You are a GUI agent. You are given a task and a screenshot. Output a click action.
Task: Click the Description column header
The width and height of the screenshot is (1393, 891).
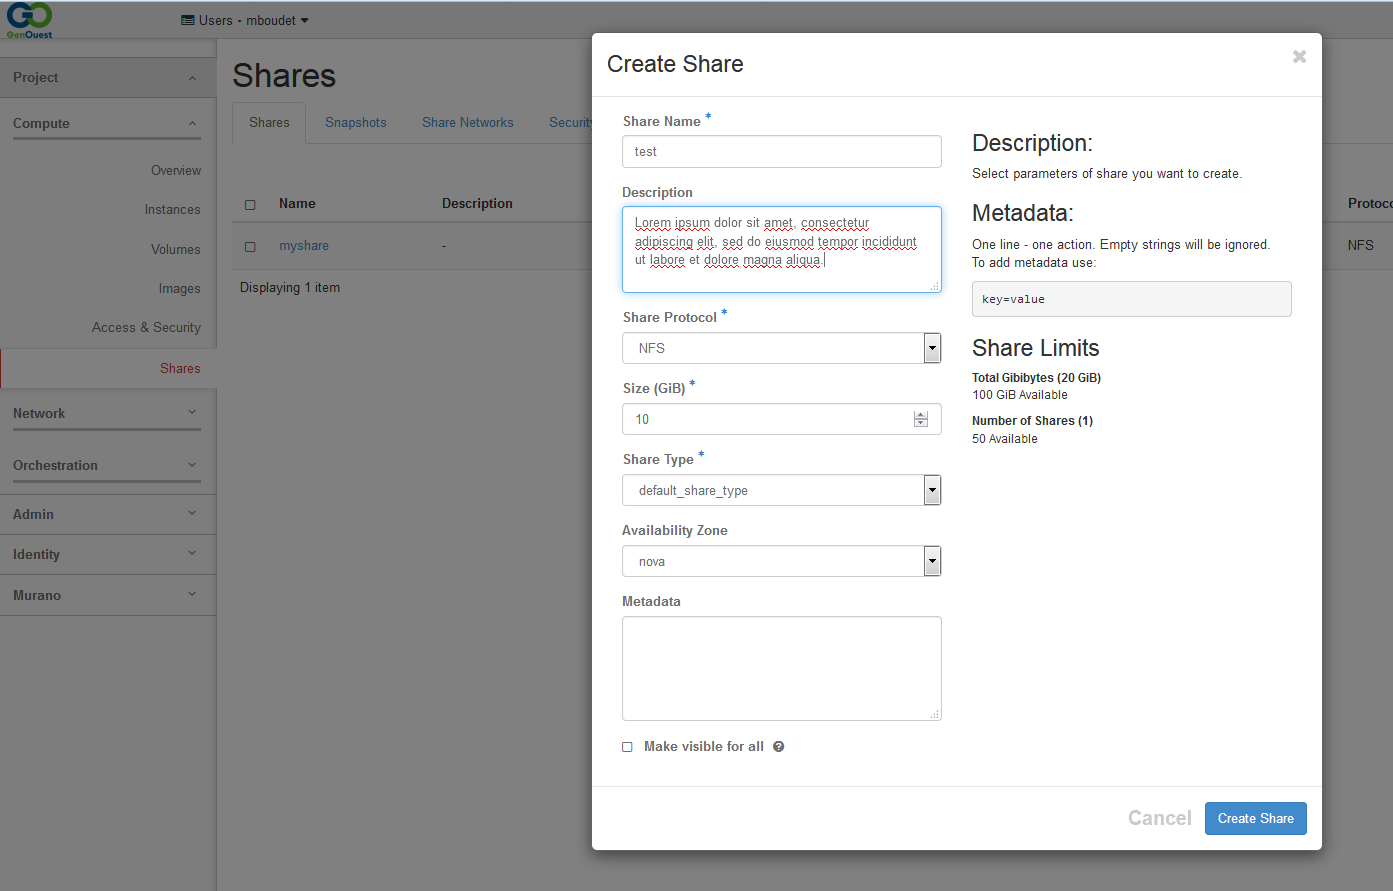(x=477, y=204)
